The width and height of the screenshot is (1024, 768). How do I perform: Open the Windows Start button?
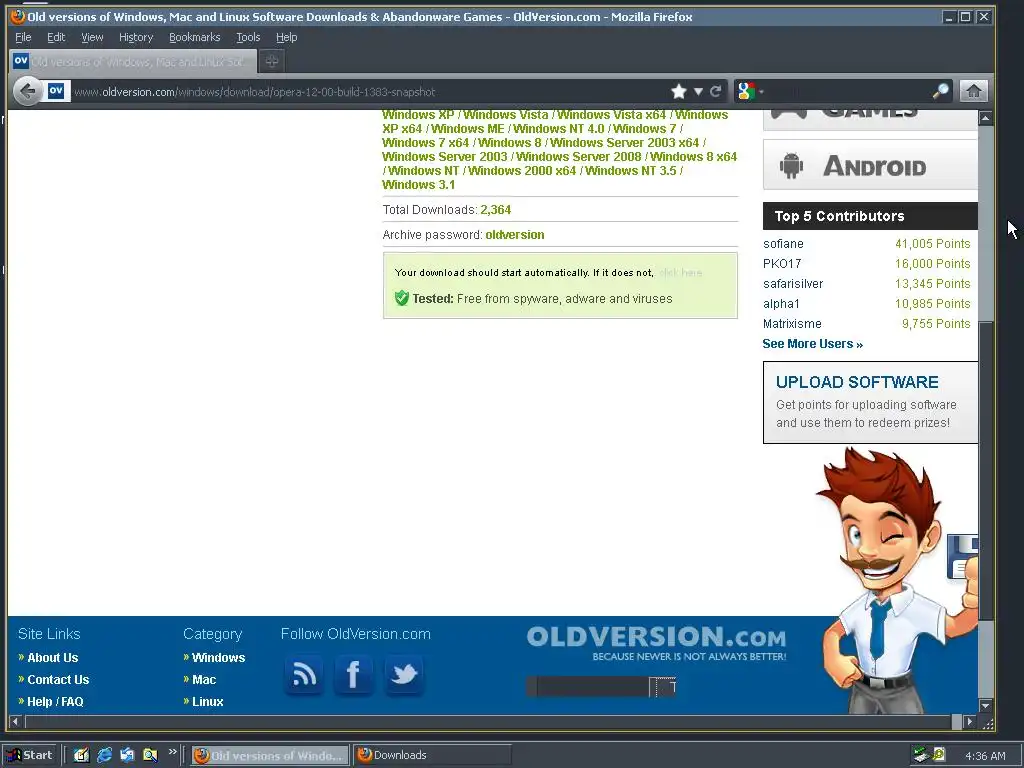[x=30, y=755]
